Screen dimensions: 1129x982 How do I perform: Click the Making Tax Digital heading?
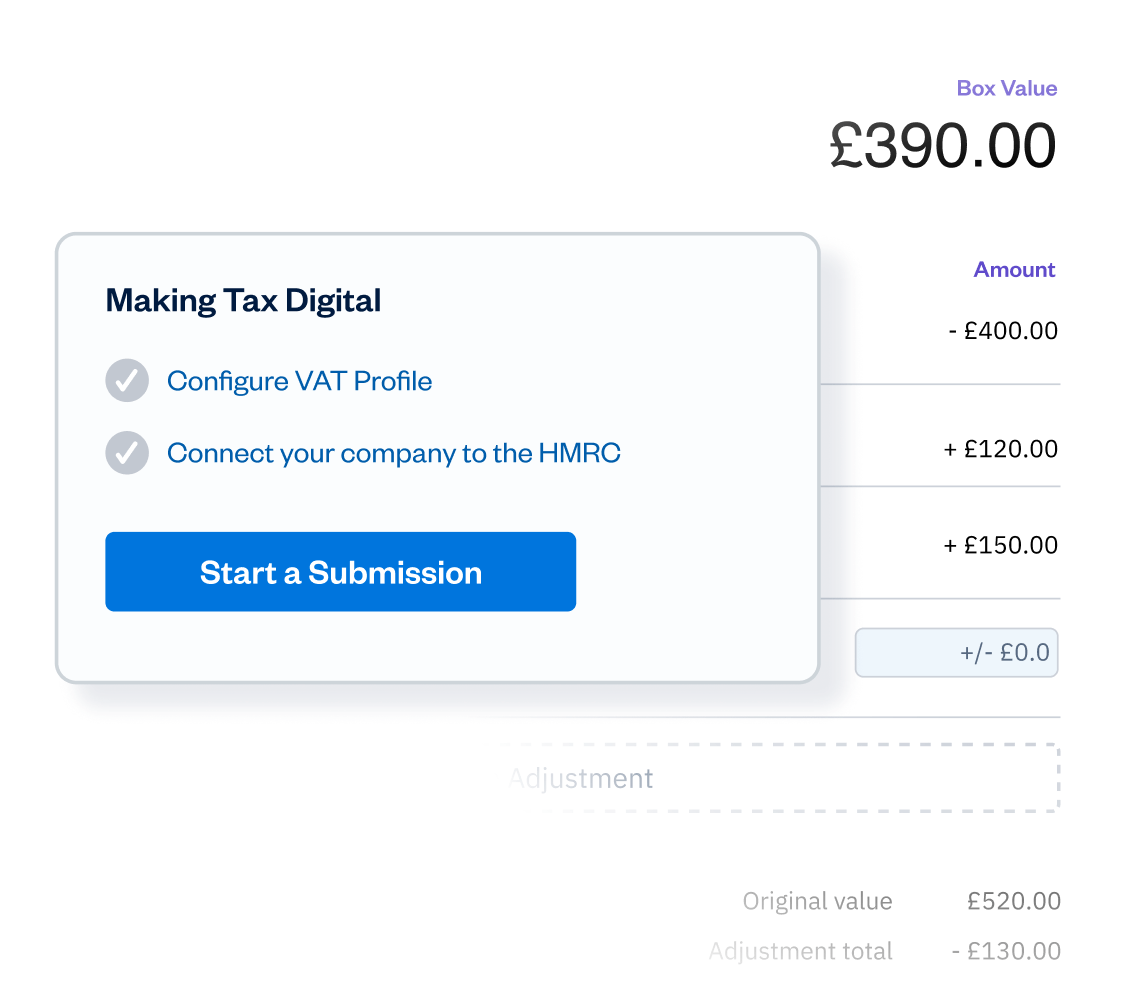click(x=243, y=300)
